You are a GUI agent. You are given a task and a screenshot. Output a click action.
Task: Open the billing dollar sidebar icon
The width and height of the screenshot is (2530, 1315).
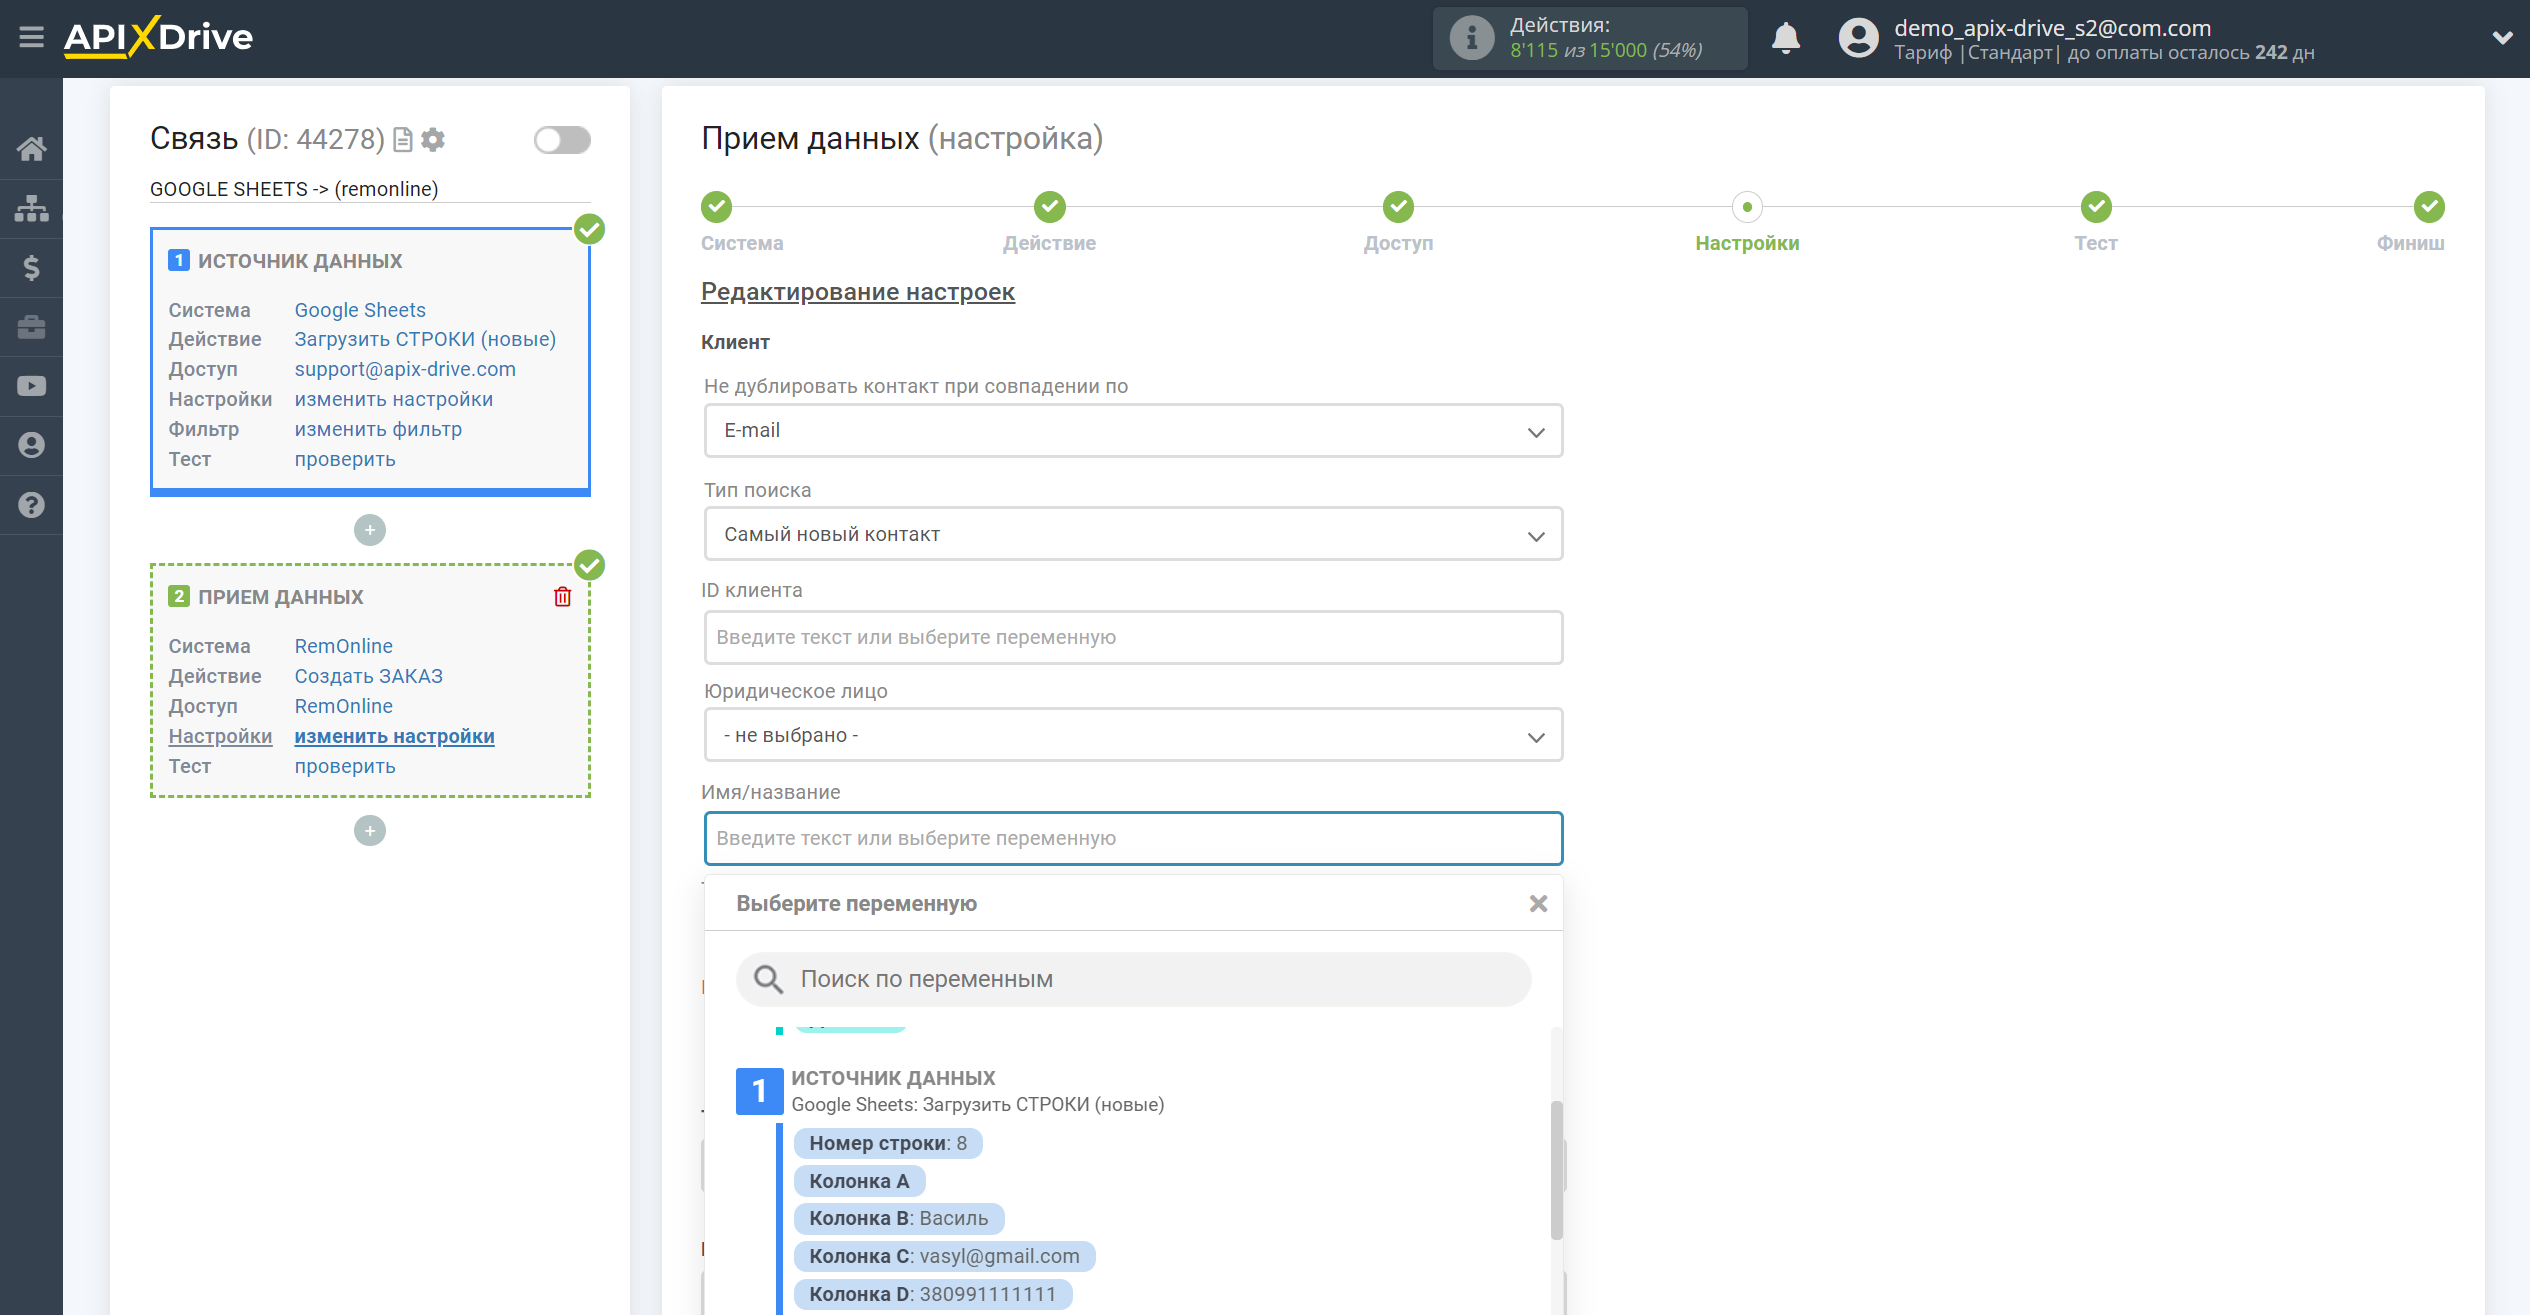point(31,267)
